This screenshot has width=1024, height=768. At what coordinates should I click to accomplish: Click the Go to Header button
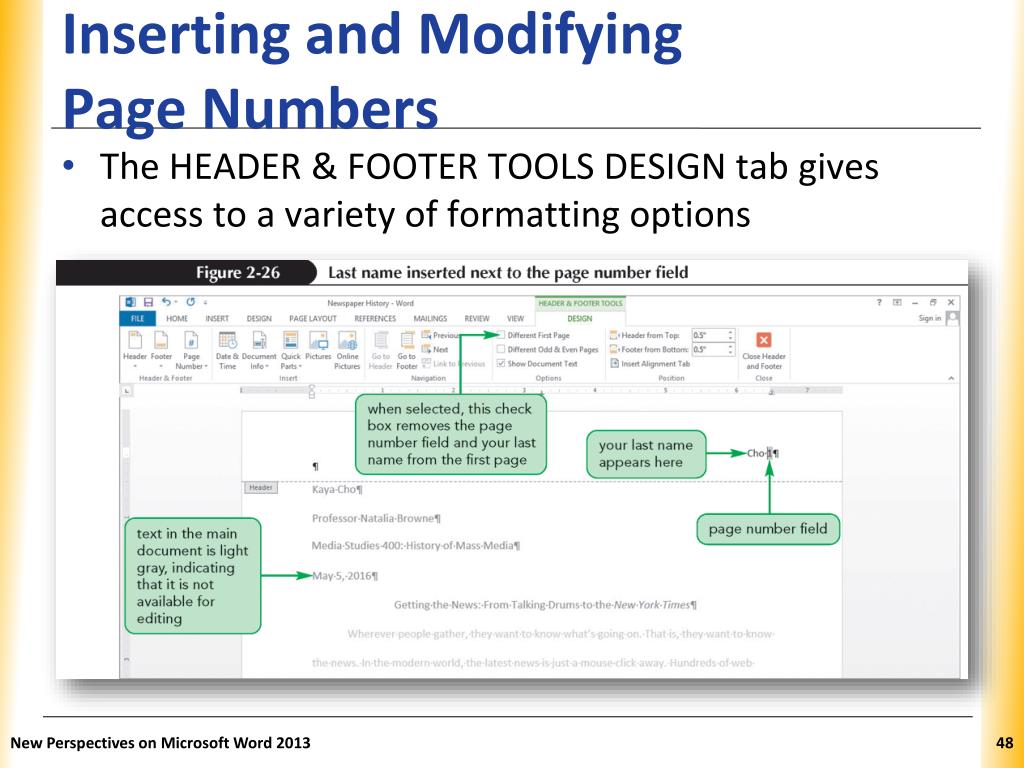tap(381, 351)
